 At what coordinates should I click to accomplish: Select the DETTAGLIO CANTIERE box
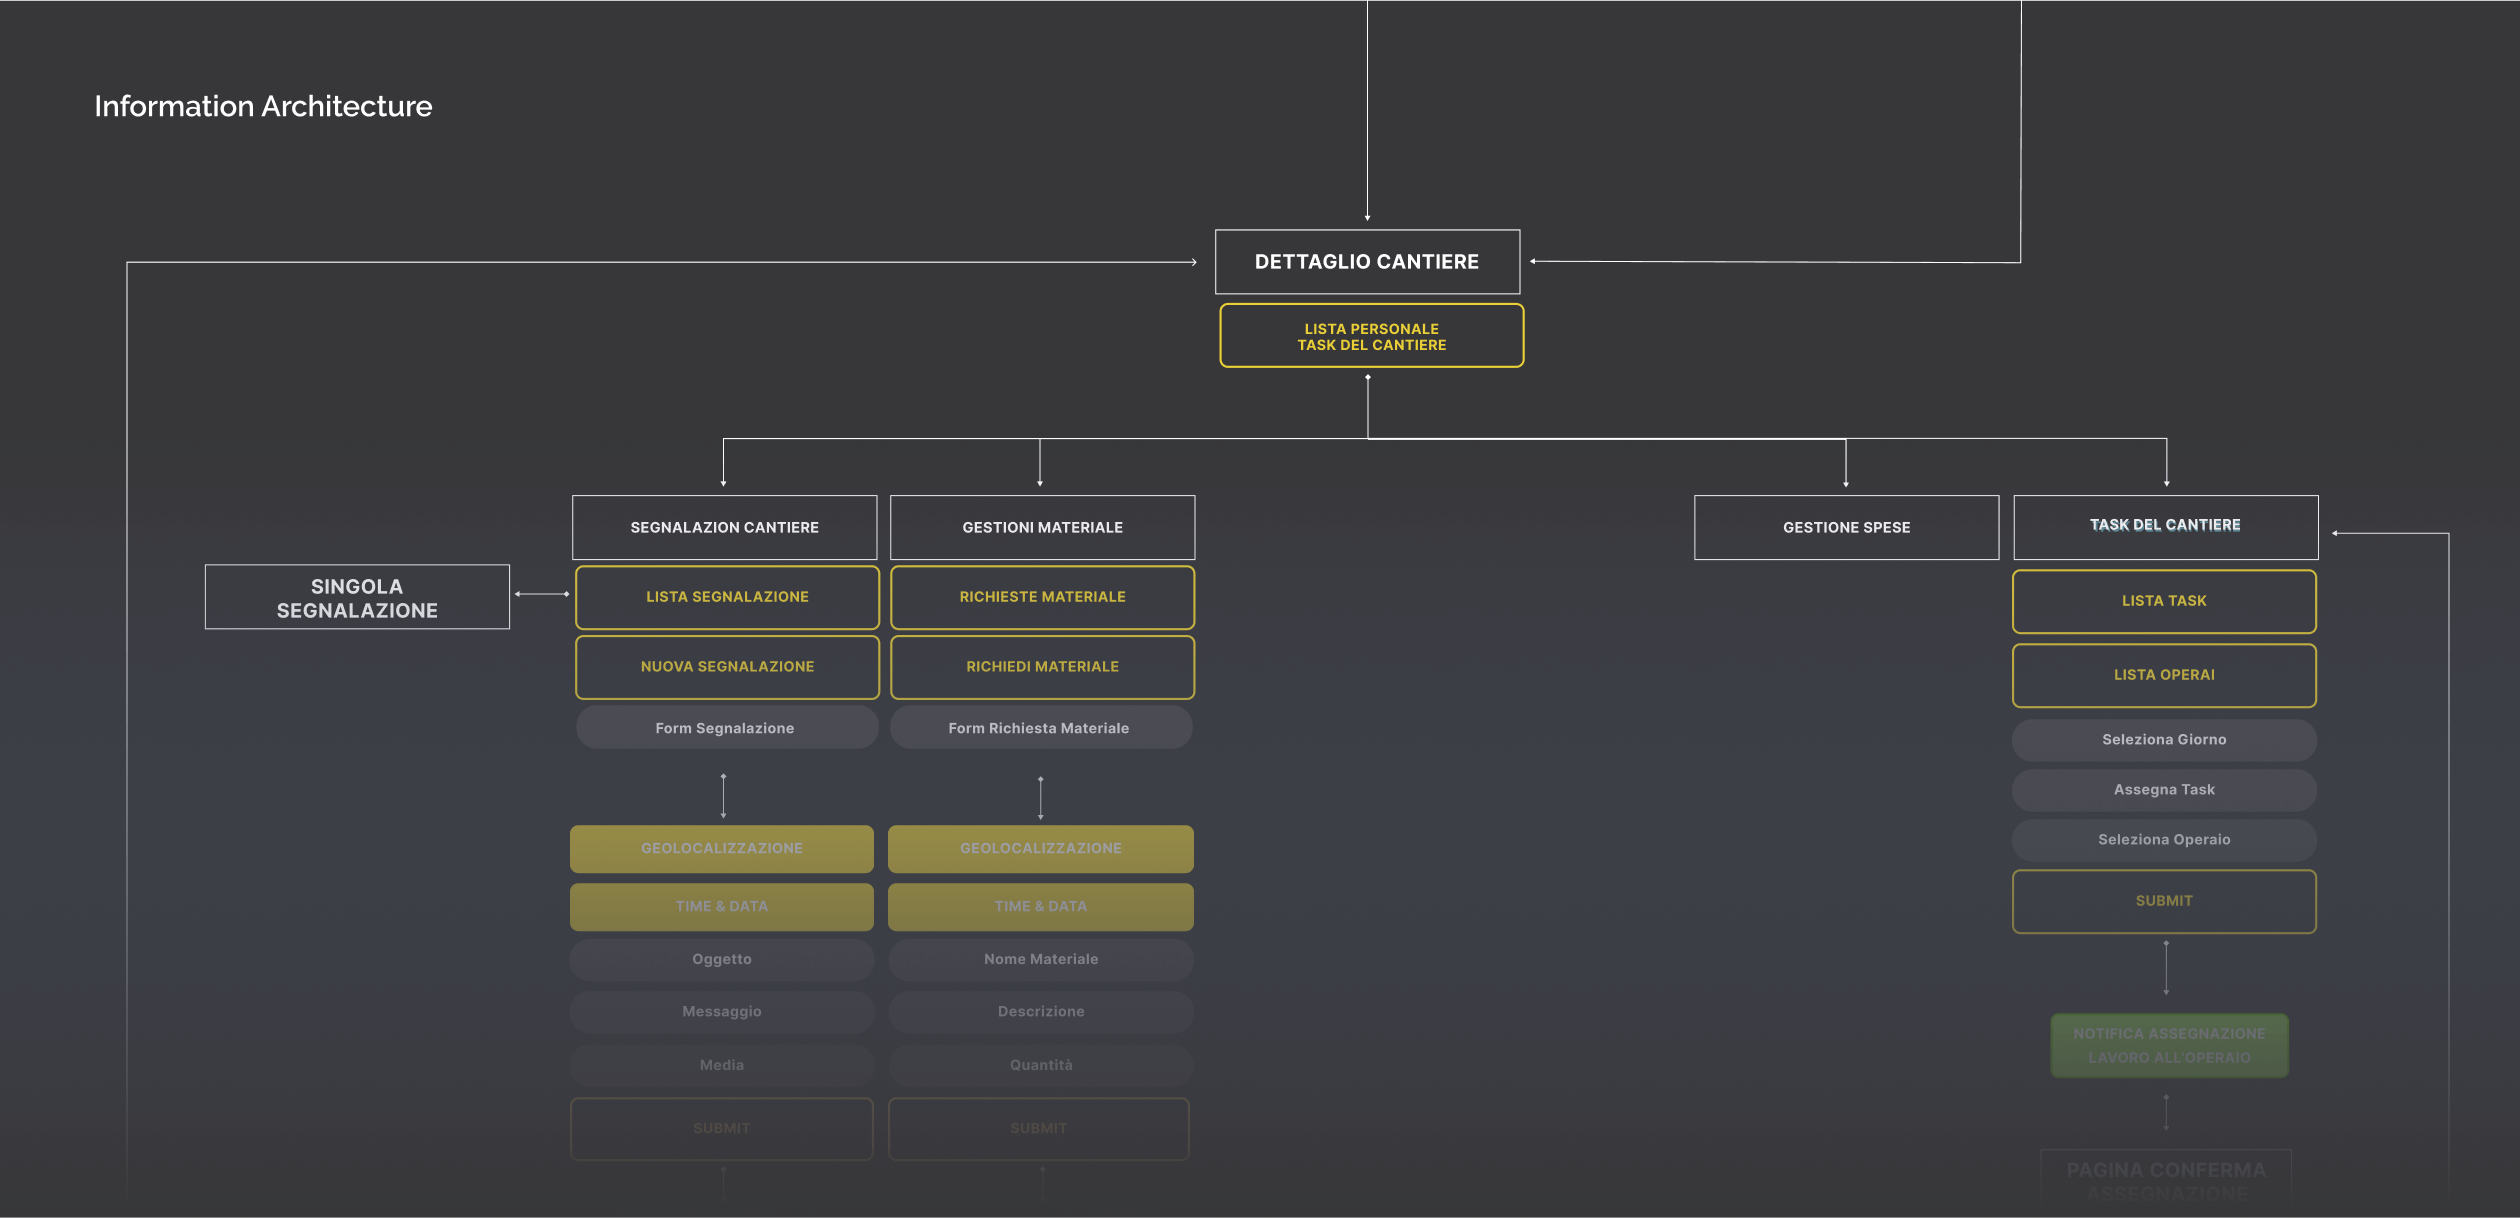[1367, 262]
